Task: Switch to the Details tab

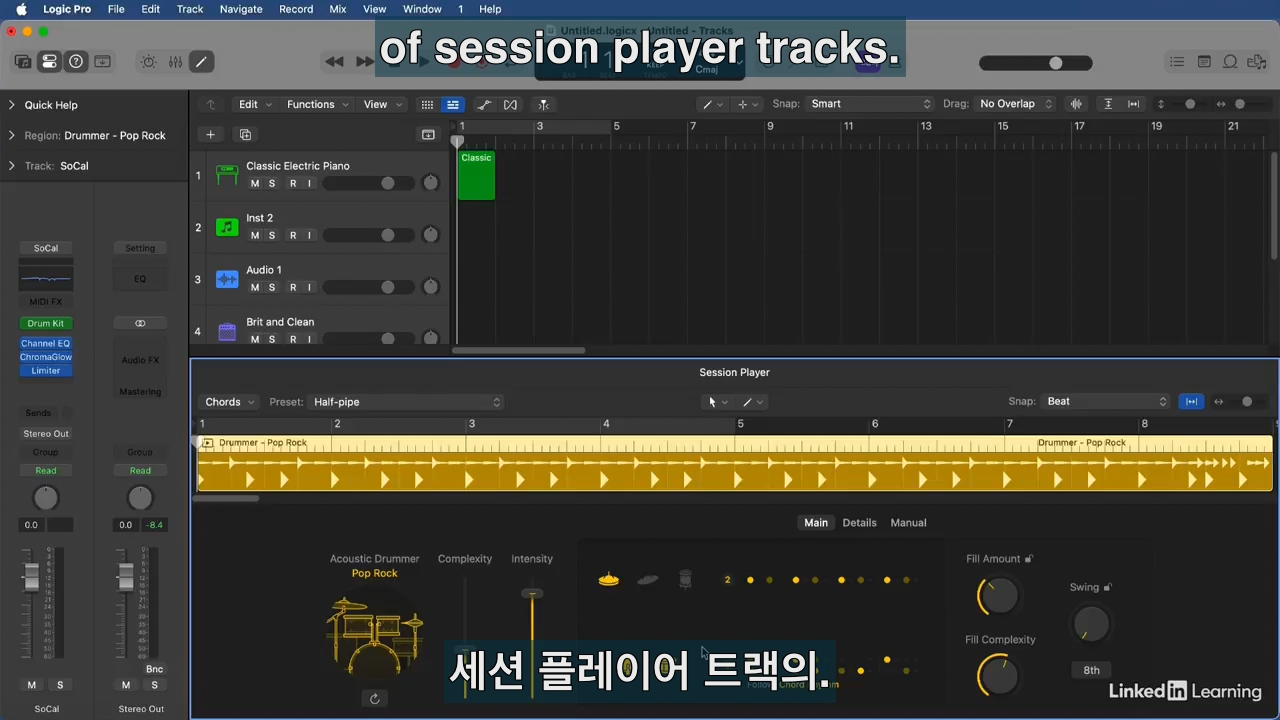Action: (859, 522)
